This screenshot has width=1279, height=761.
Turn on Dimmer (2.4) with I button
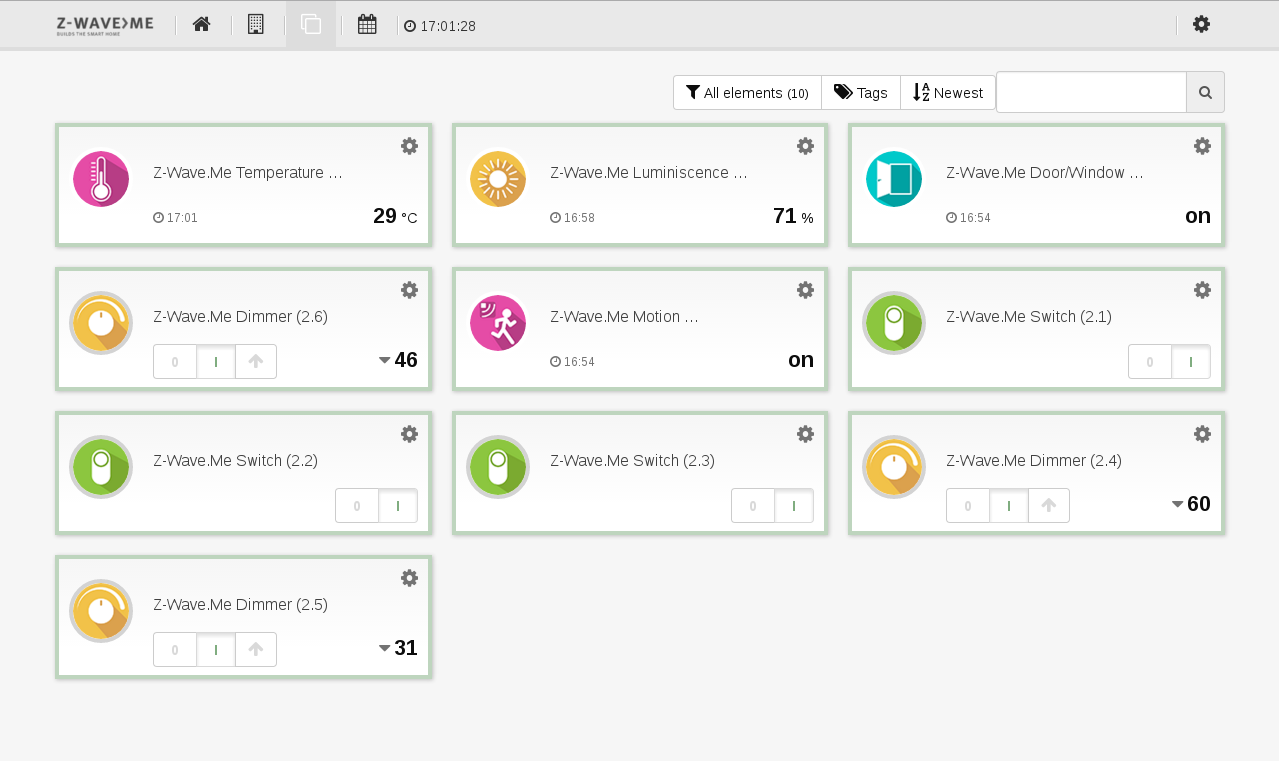coord(1009,506)
